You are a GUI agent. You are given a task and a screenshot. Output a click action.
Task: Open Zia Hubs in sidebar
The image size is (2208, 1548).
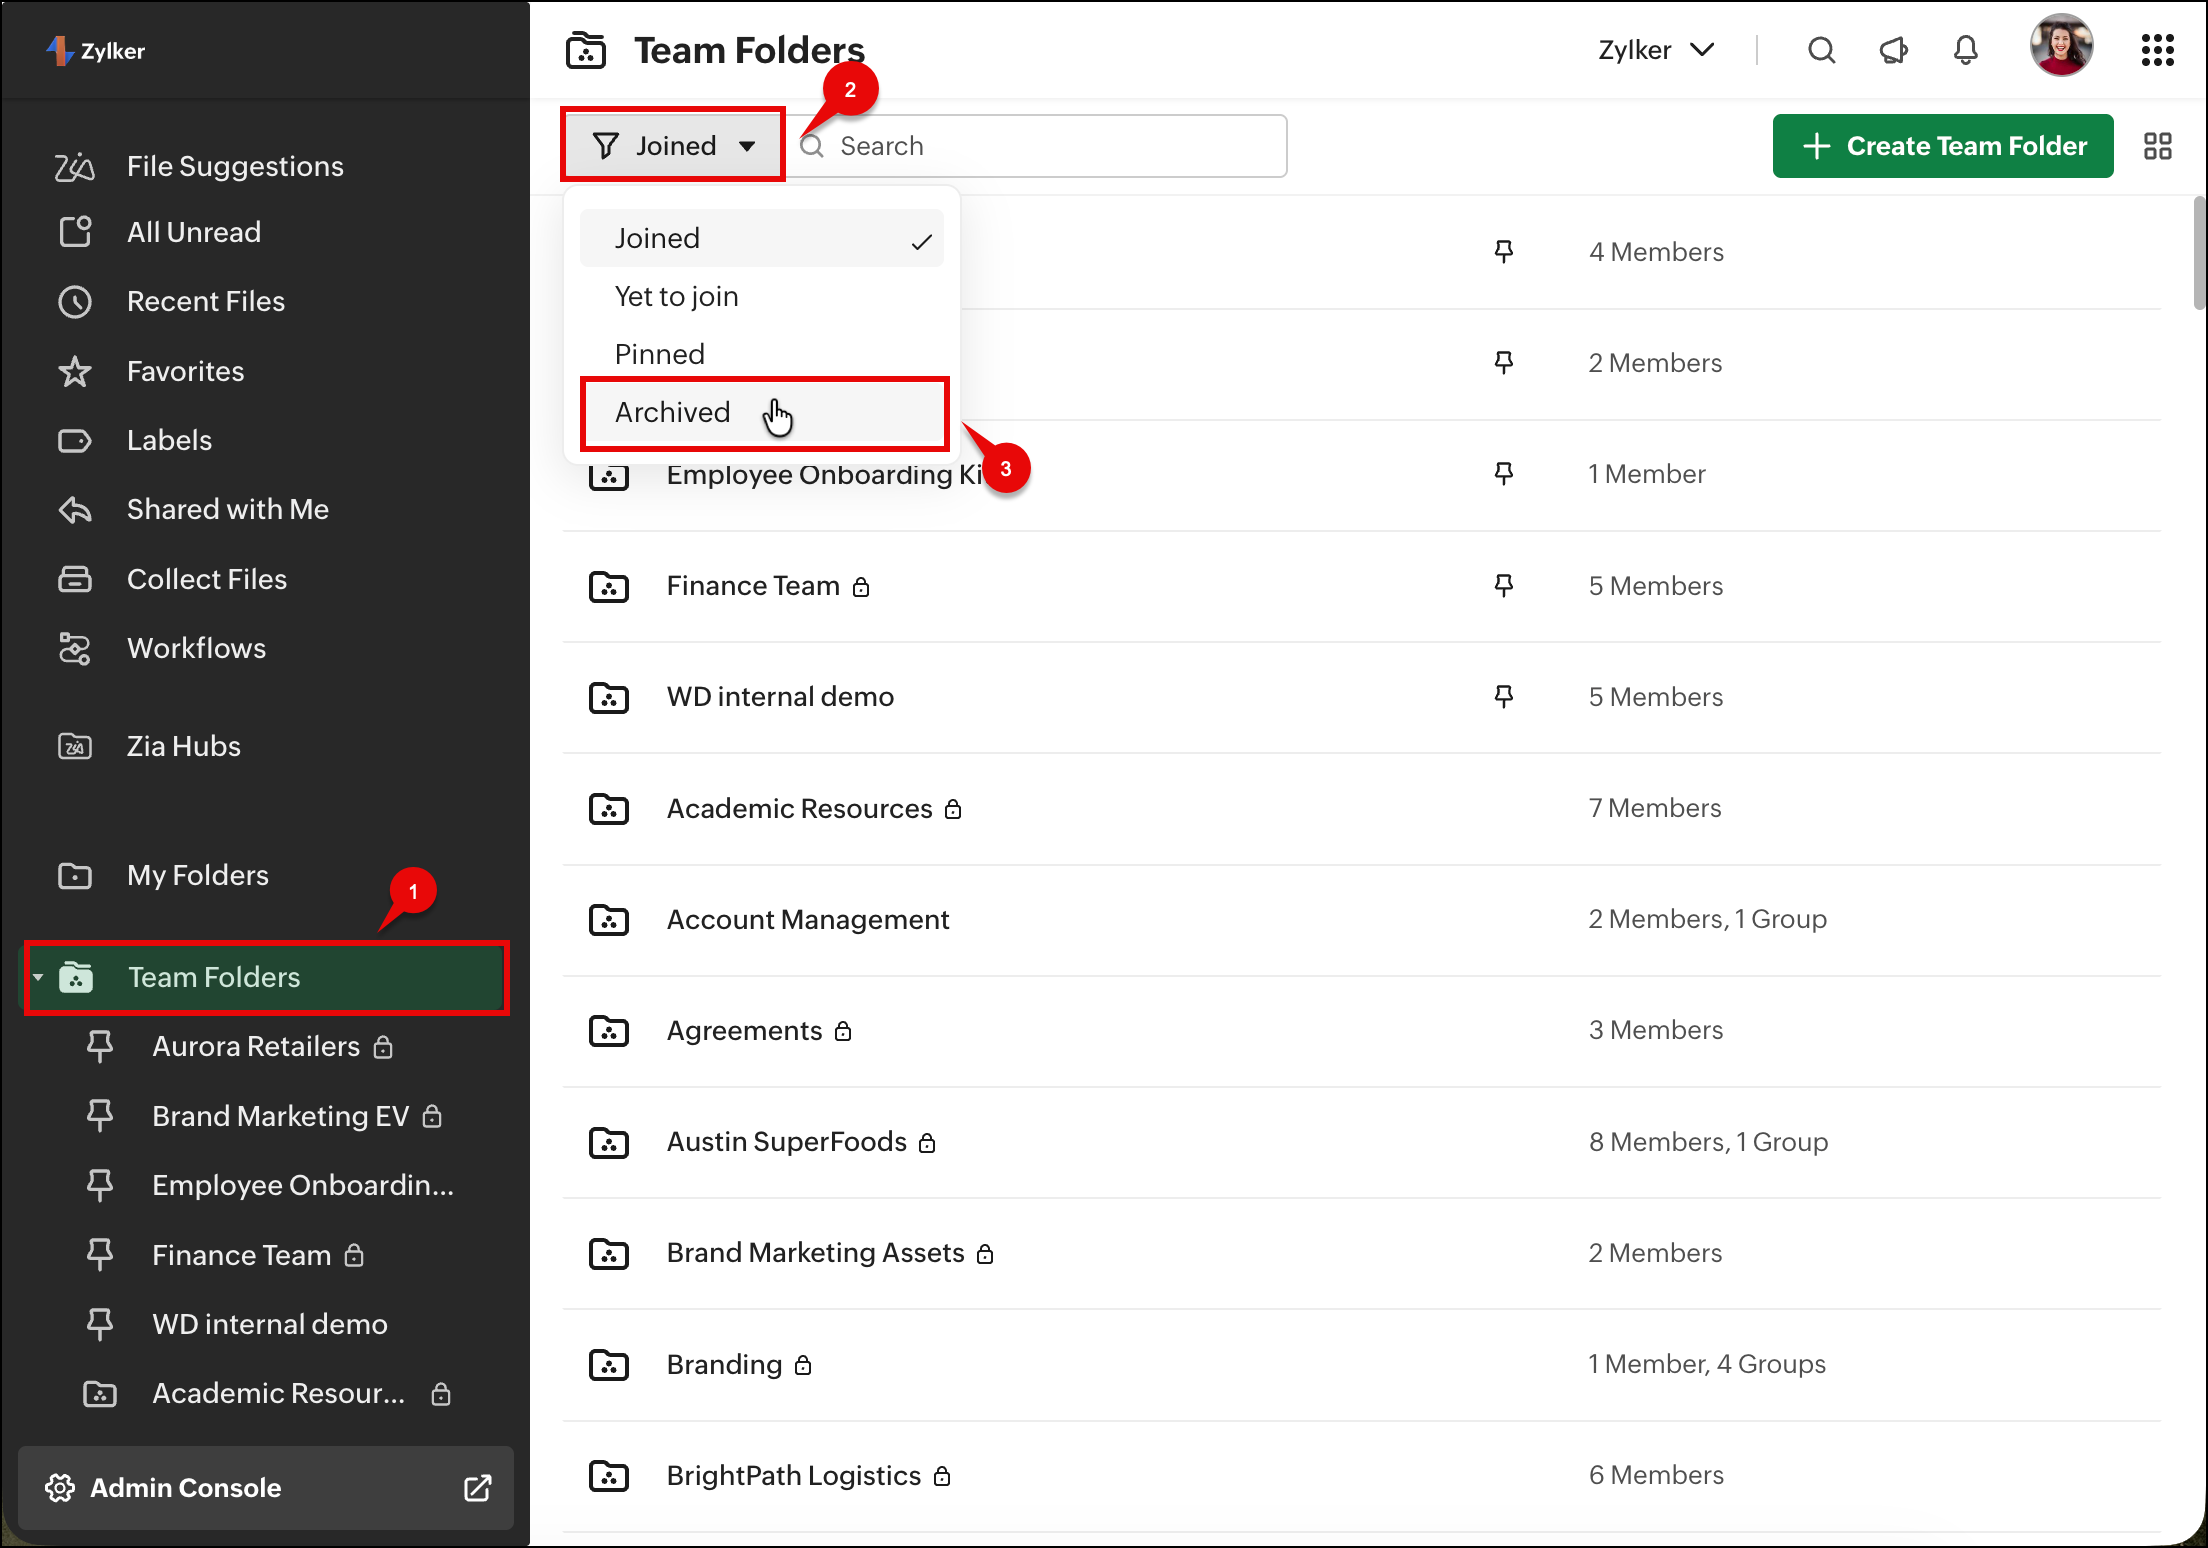183,746
